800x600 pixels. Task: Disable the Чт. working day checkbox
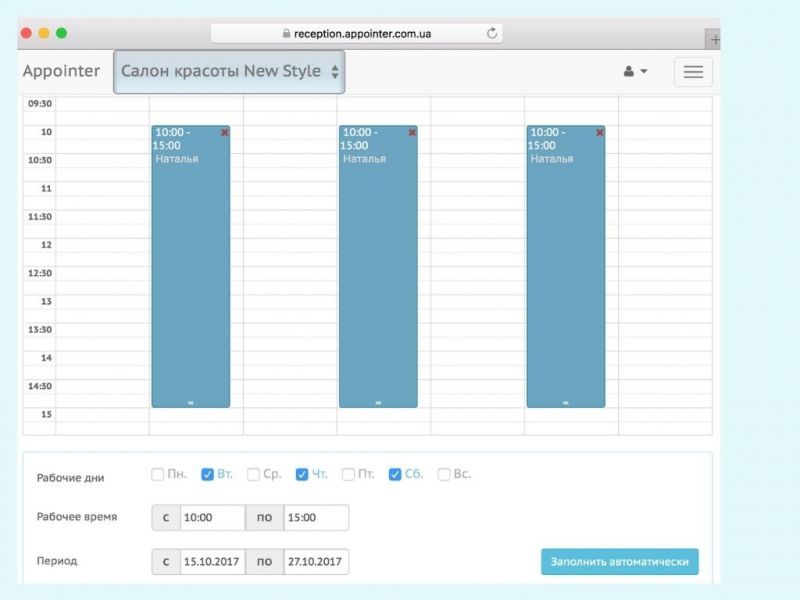302,474
